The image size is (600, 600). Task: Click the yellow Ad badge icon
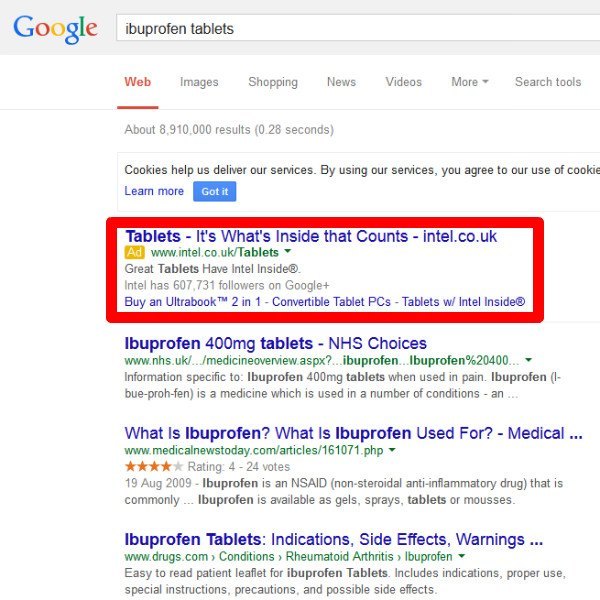pyautogui.click(x=135, y=253)
